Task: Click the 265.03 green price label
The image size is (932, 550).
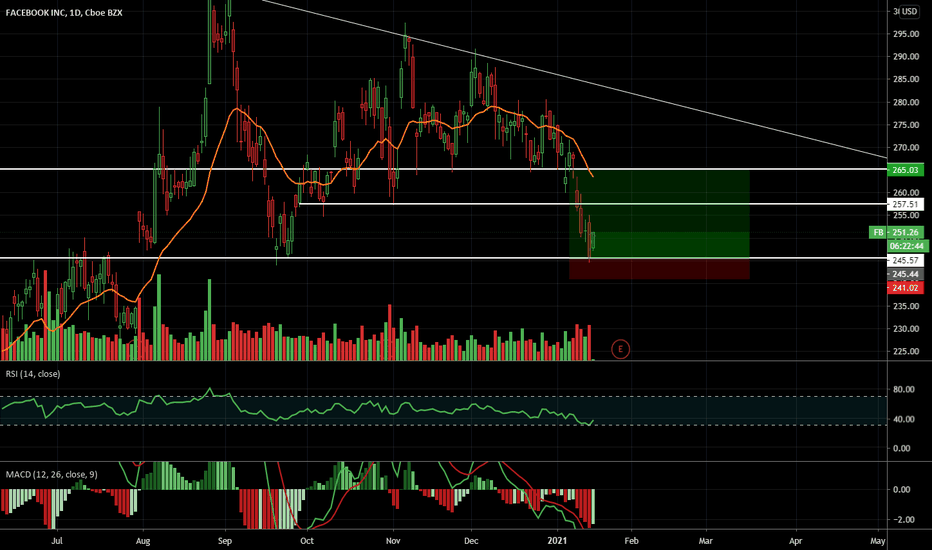Action: point(905,170)
